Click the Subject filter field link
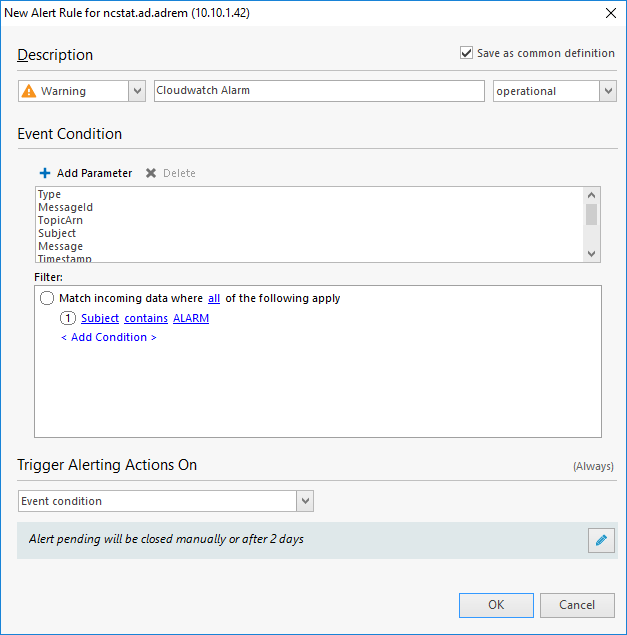 point(99,318)
